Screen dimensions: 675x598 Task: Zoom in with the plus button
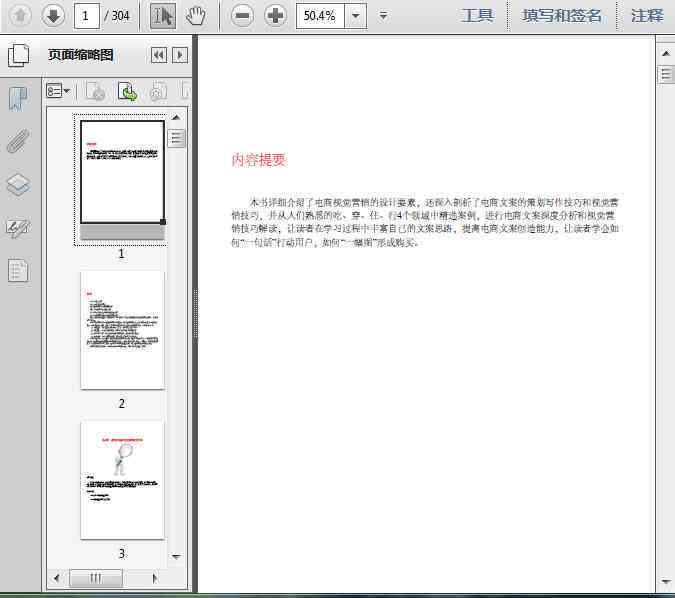275,16
